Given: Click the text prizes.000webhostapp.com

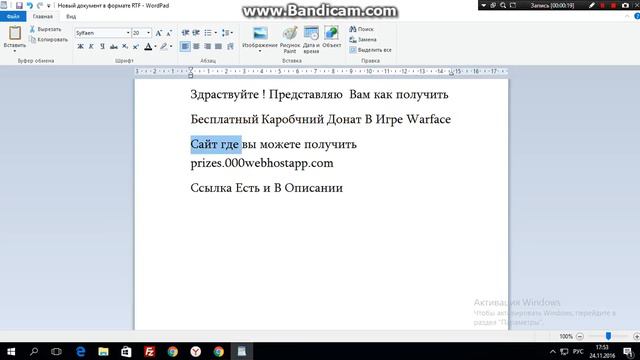Looking at the screenshot, I should point(262,163).
